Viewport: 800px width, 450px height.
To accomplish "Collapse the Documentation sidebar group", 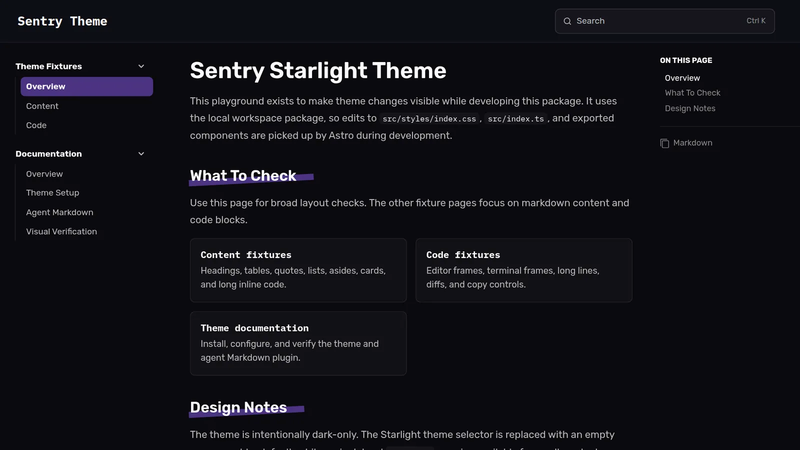I will [141, 154].
